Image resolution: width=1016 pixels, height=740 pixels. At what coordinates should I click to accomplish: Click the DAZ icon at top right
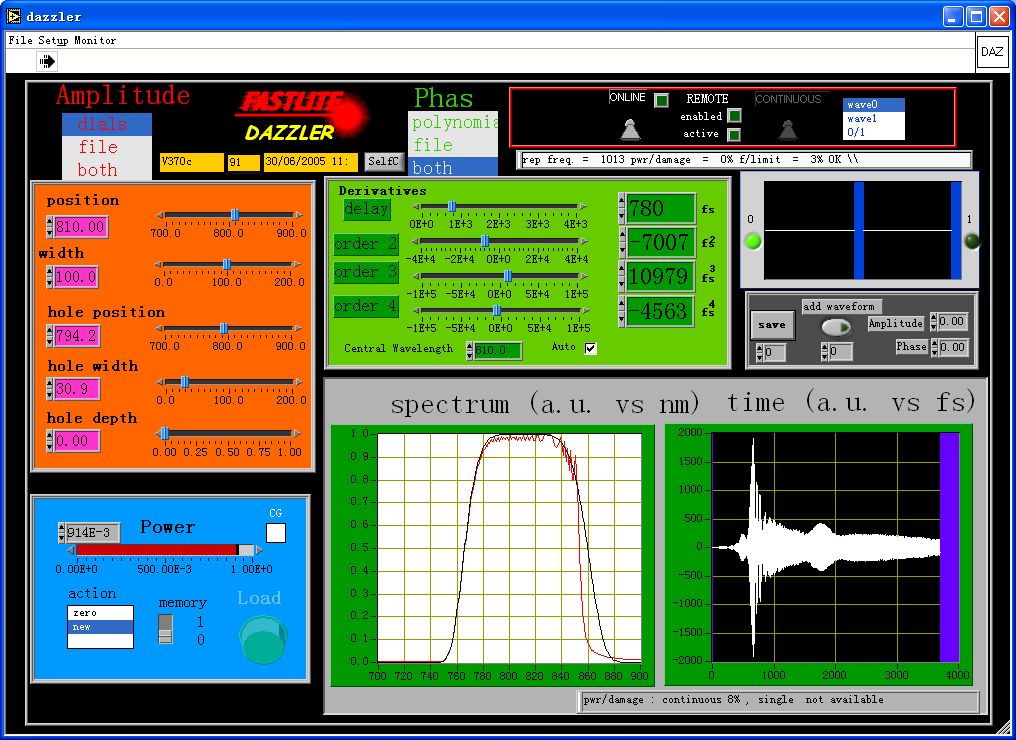(x=991, y=52)
